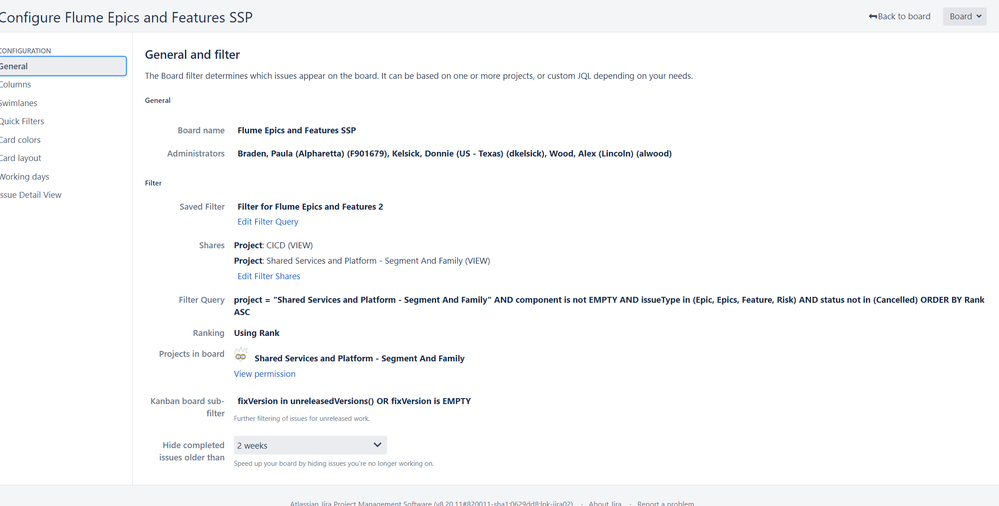
Task: Click the 'General and filter' heading
Action: 192,55
